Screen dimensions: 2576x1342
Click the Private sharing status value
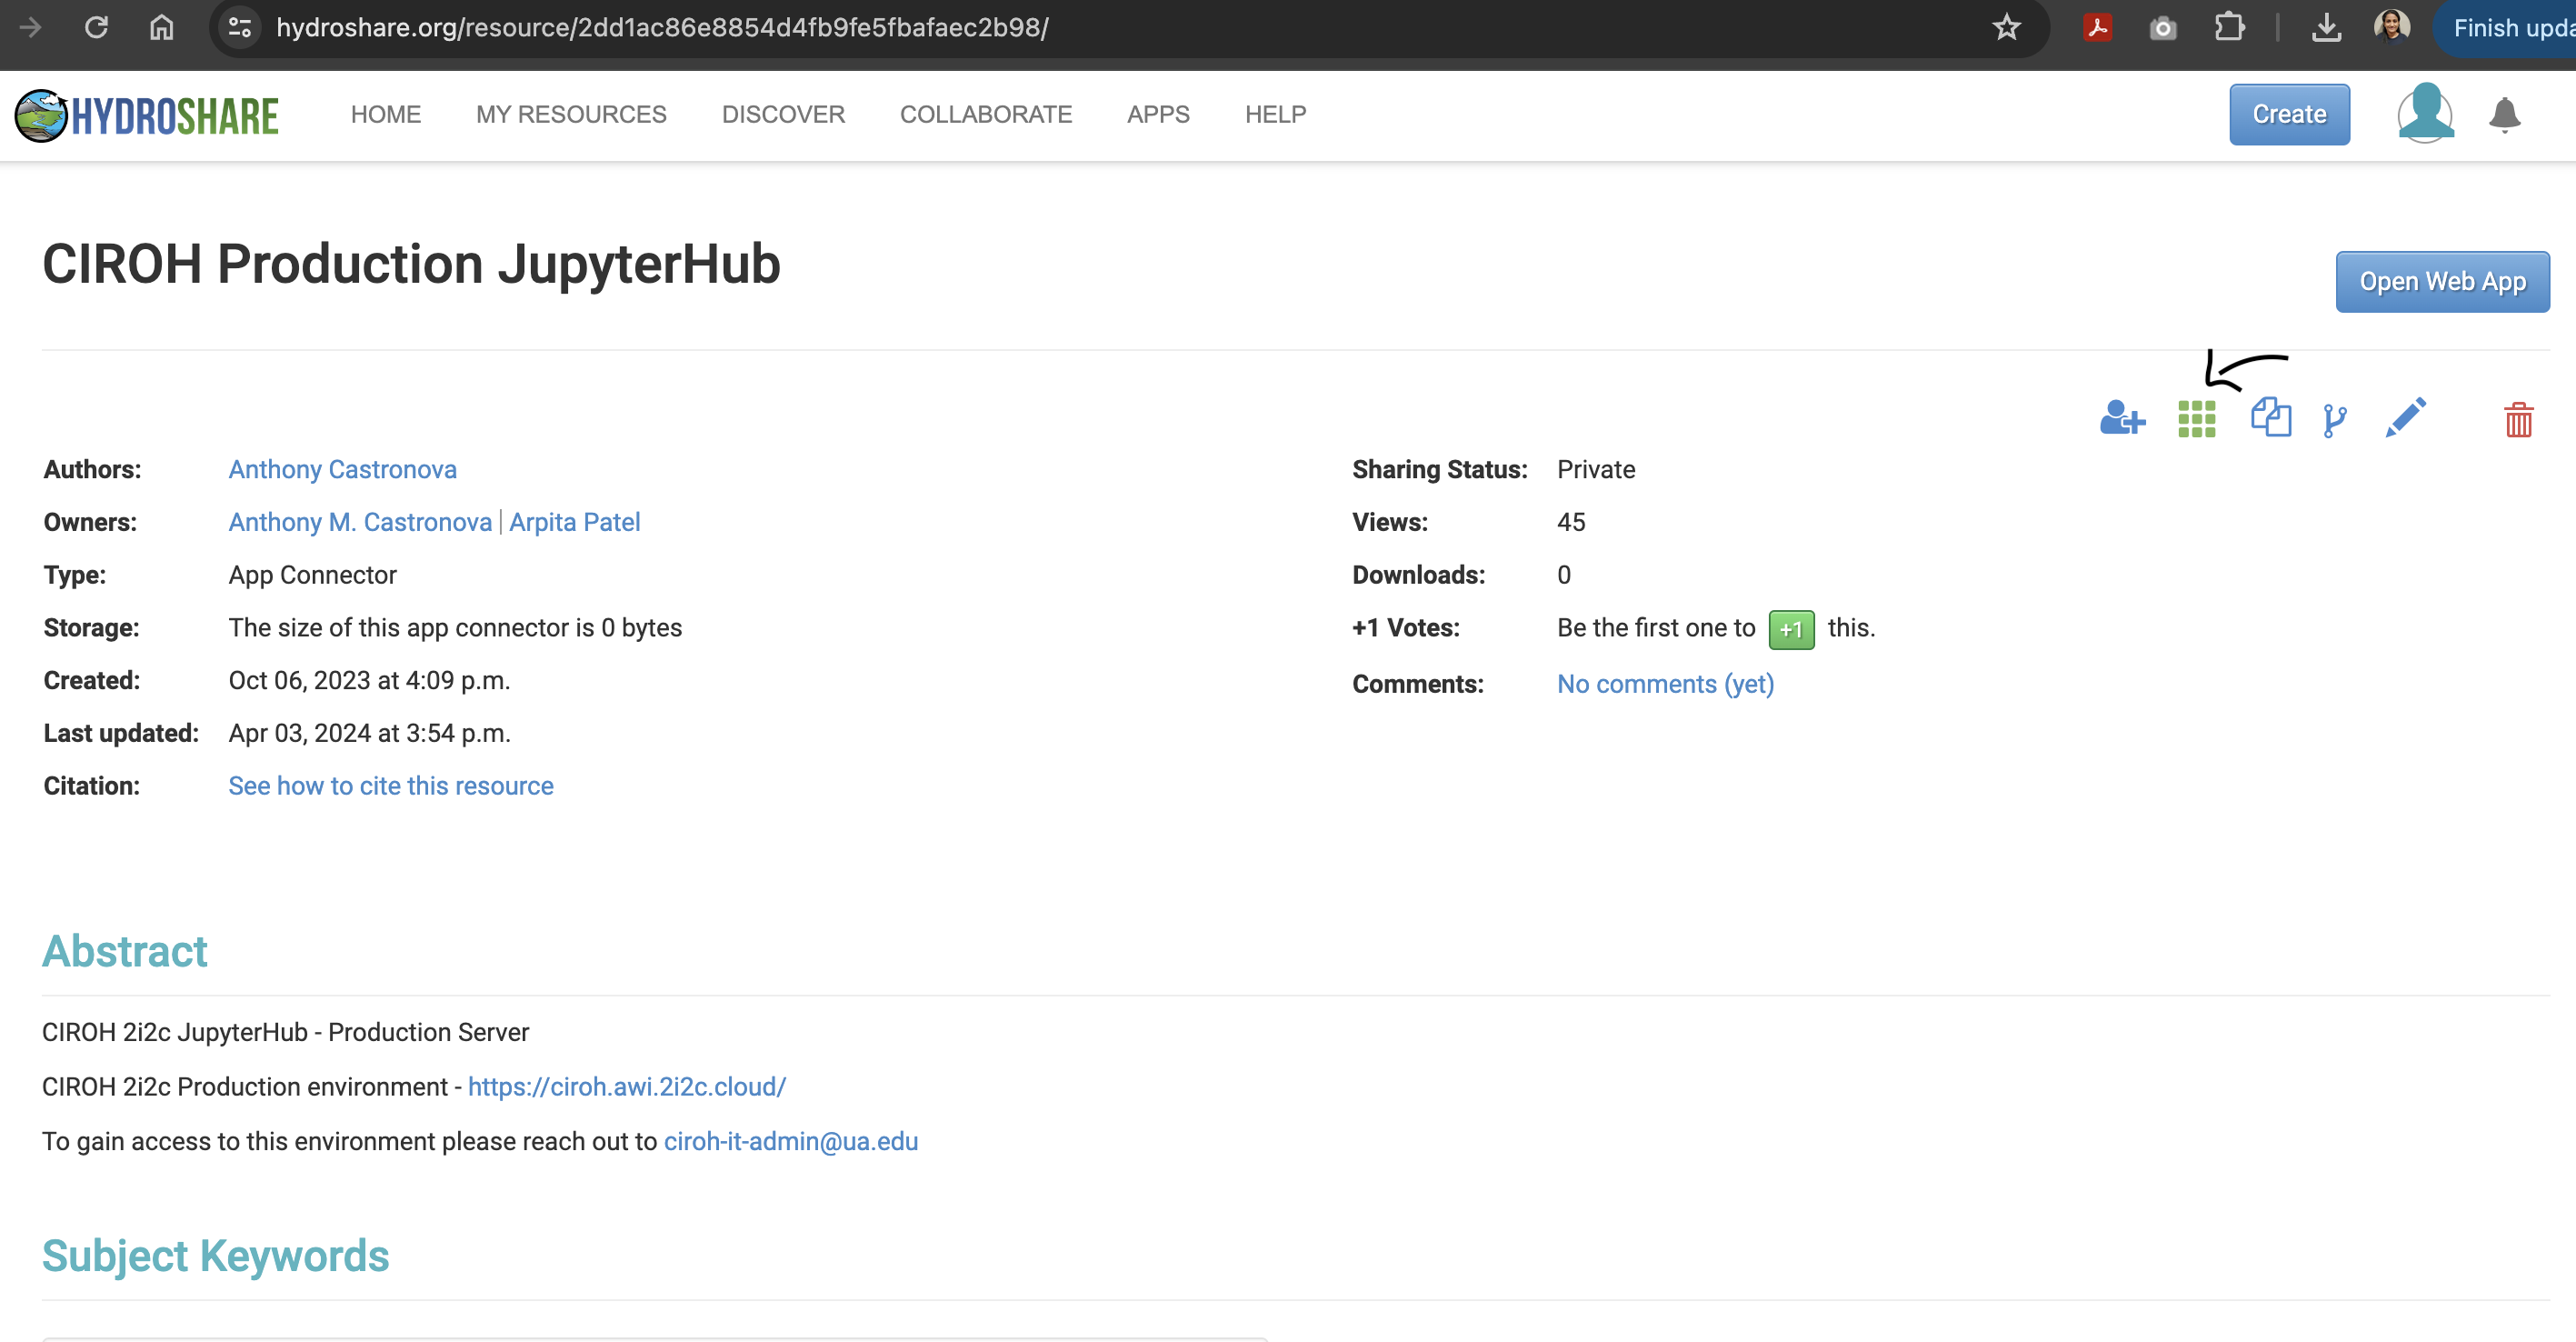tap(1596, 469)
